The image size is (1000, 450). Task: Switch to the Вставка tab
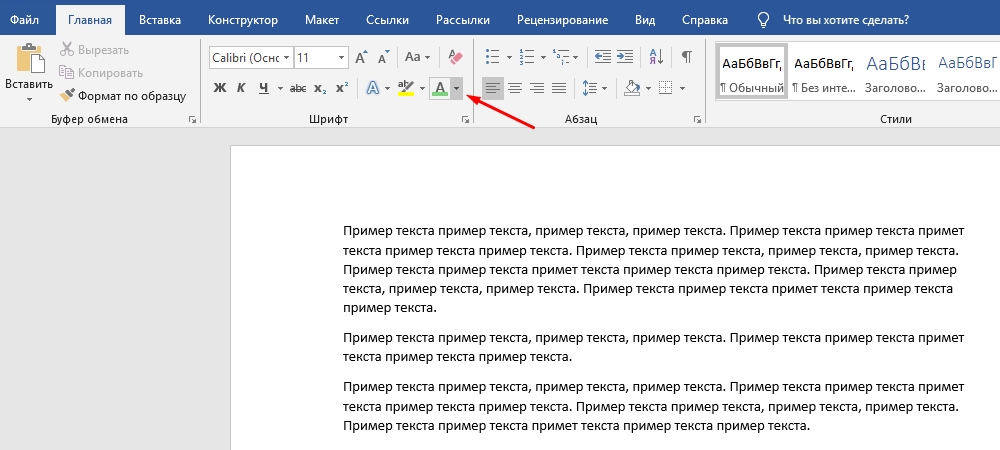(160, 19)
